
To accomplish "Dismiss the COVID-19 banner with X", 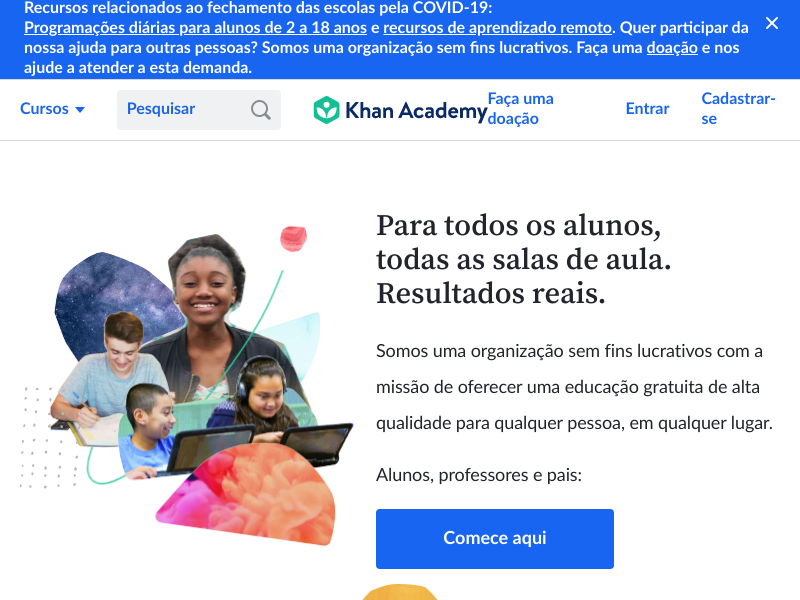I will [771, 23].
